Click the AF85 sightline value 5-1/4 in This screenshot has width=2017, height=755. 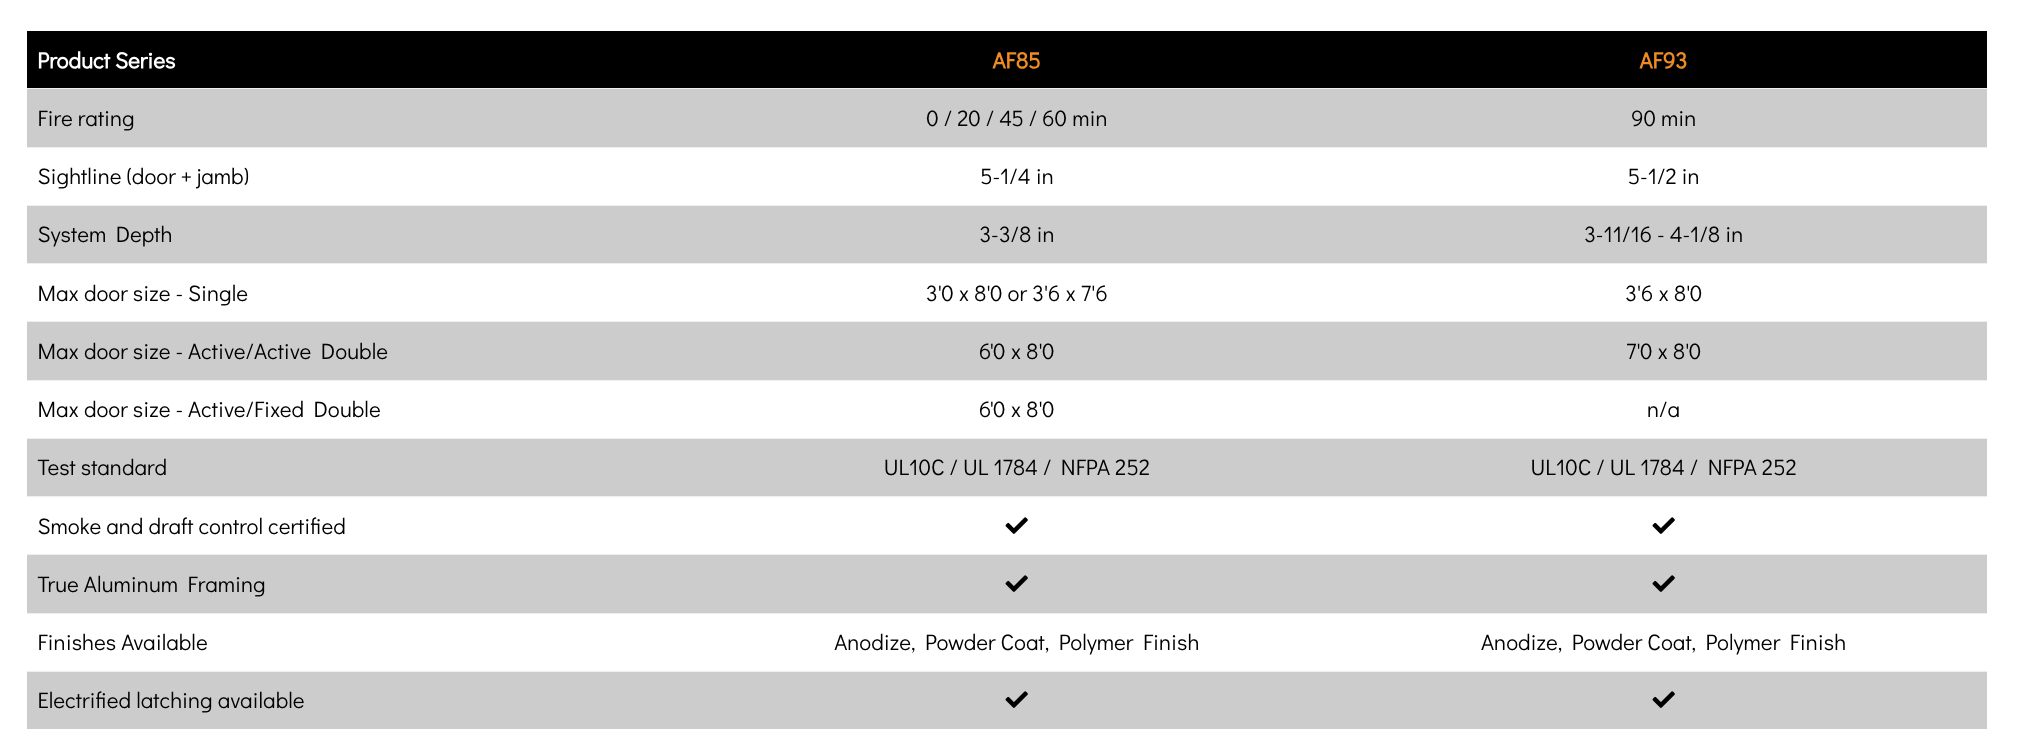coord(1016,177)
